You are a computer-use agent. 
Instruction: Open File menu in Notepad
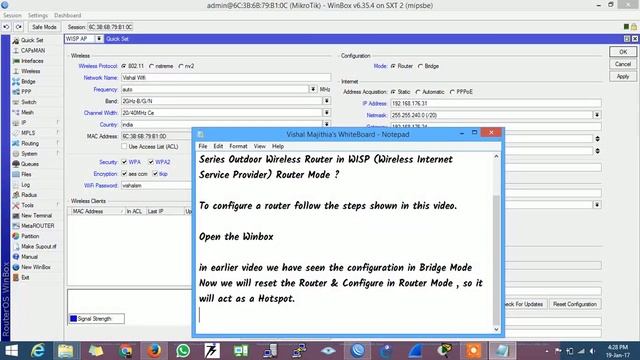coord(203,146)
